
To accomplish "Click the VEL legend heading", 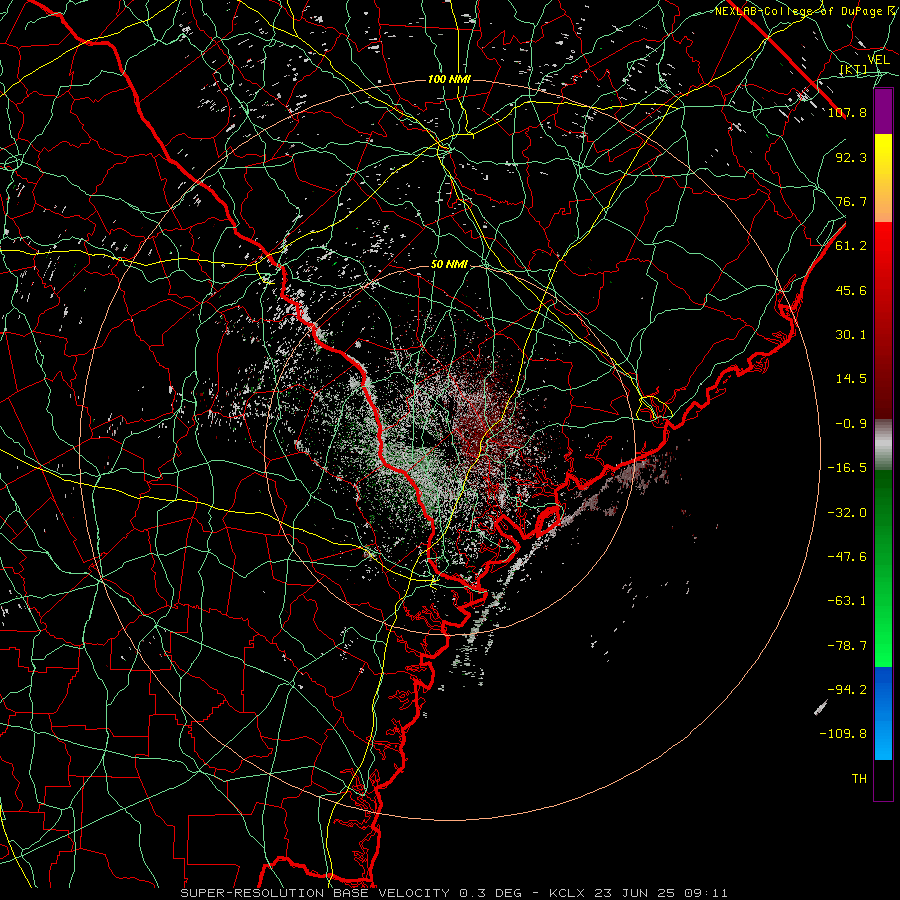I will (x=878, y=60).
